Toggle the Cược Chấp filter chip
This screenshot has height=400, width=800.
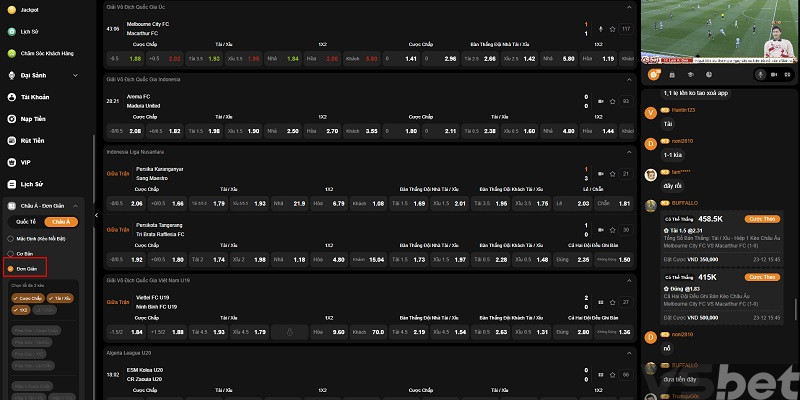coord(26,298)
